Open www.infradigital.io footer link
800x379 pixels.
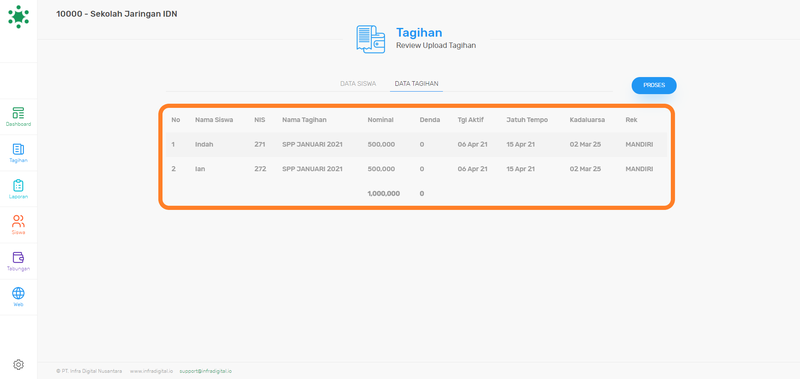(151, 371)
